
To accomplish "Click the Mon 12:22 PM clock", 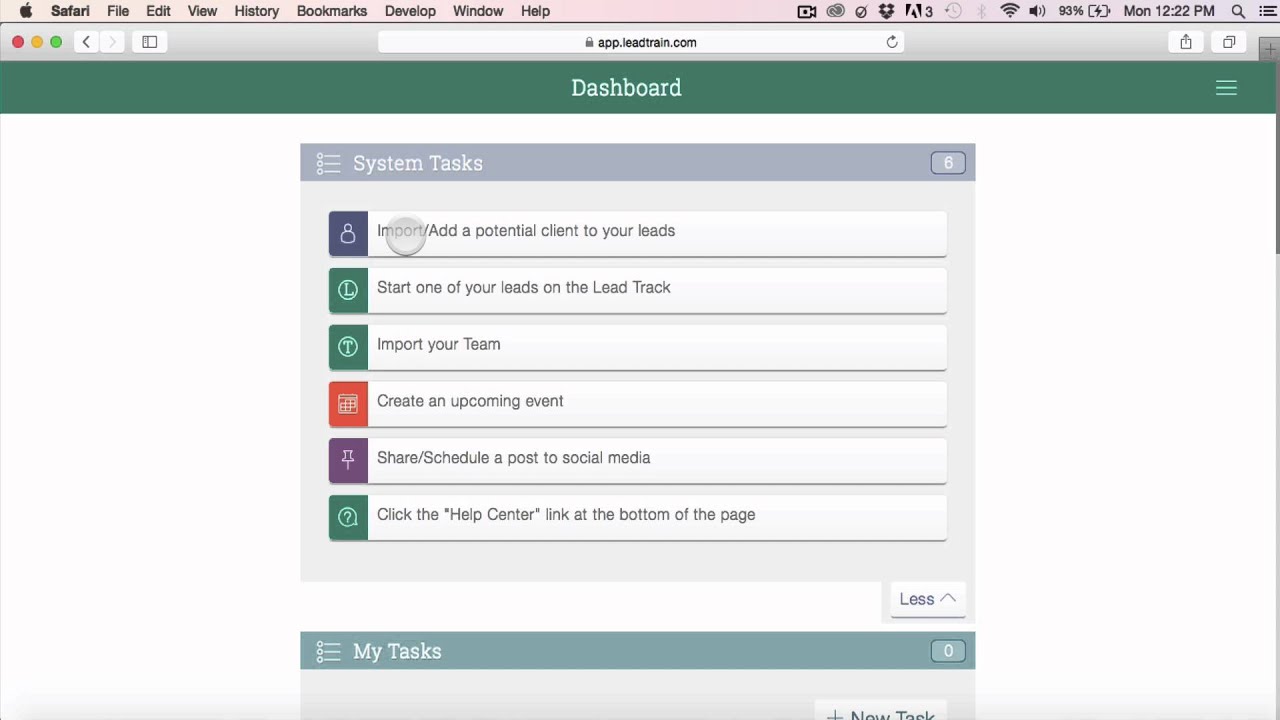I will 1169,11.
